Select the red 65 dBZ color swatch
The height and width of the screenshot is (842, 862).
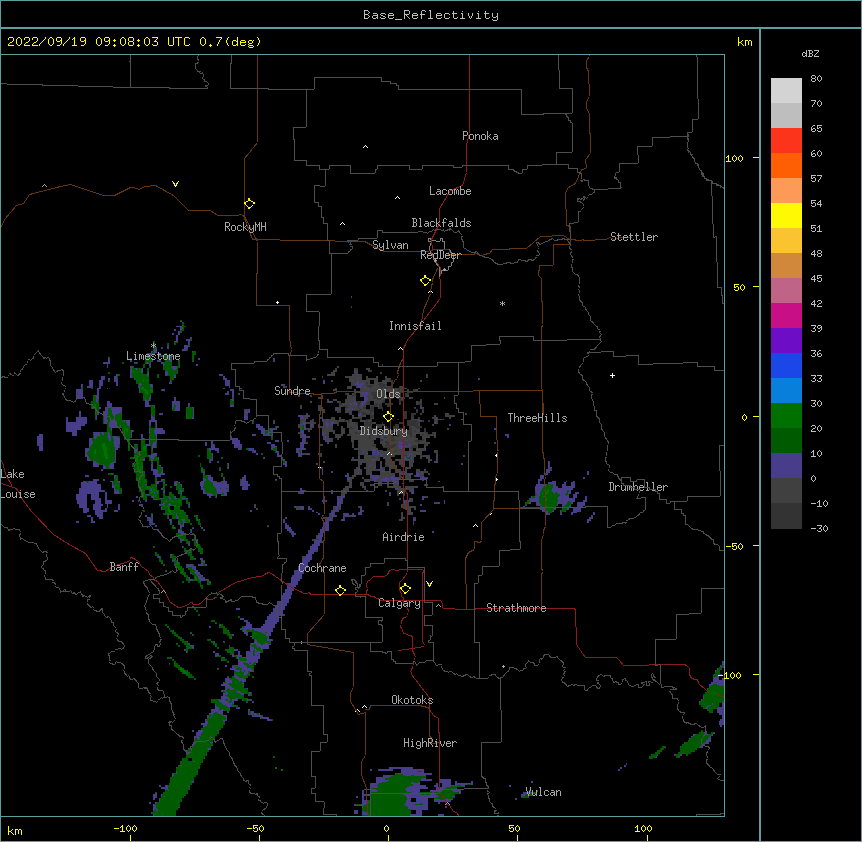[786, 140]
